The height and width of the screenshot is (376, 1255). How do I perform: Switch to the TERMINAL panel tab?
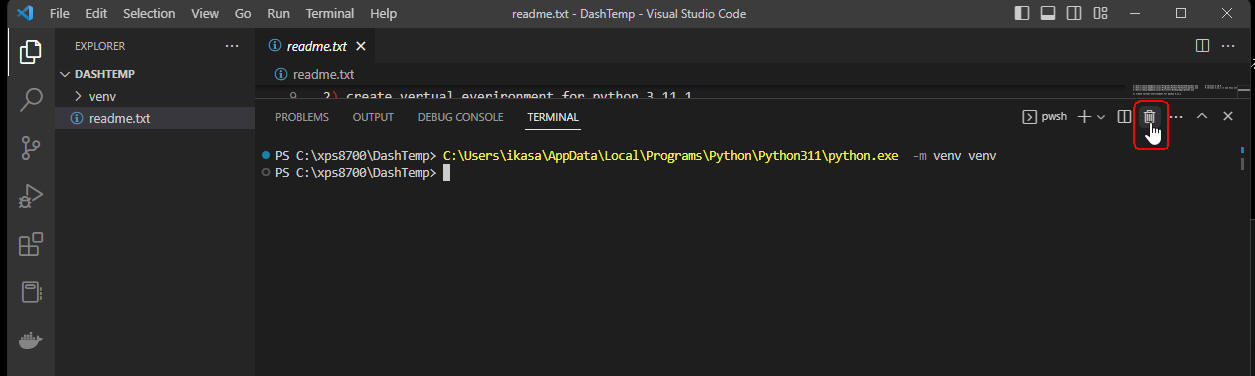click(x=553, y=117)
